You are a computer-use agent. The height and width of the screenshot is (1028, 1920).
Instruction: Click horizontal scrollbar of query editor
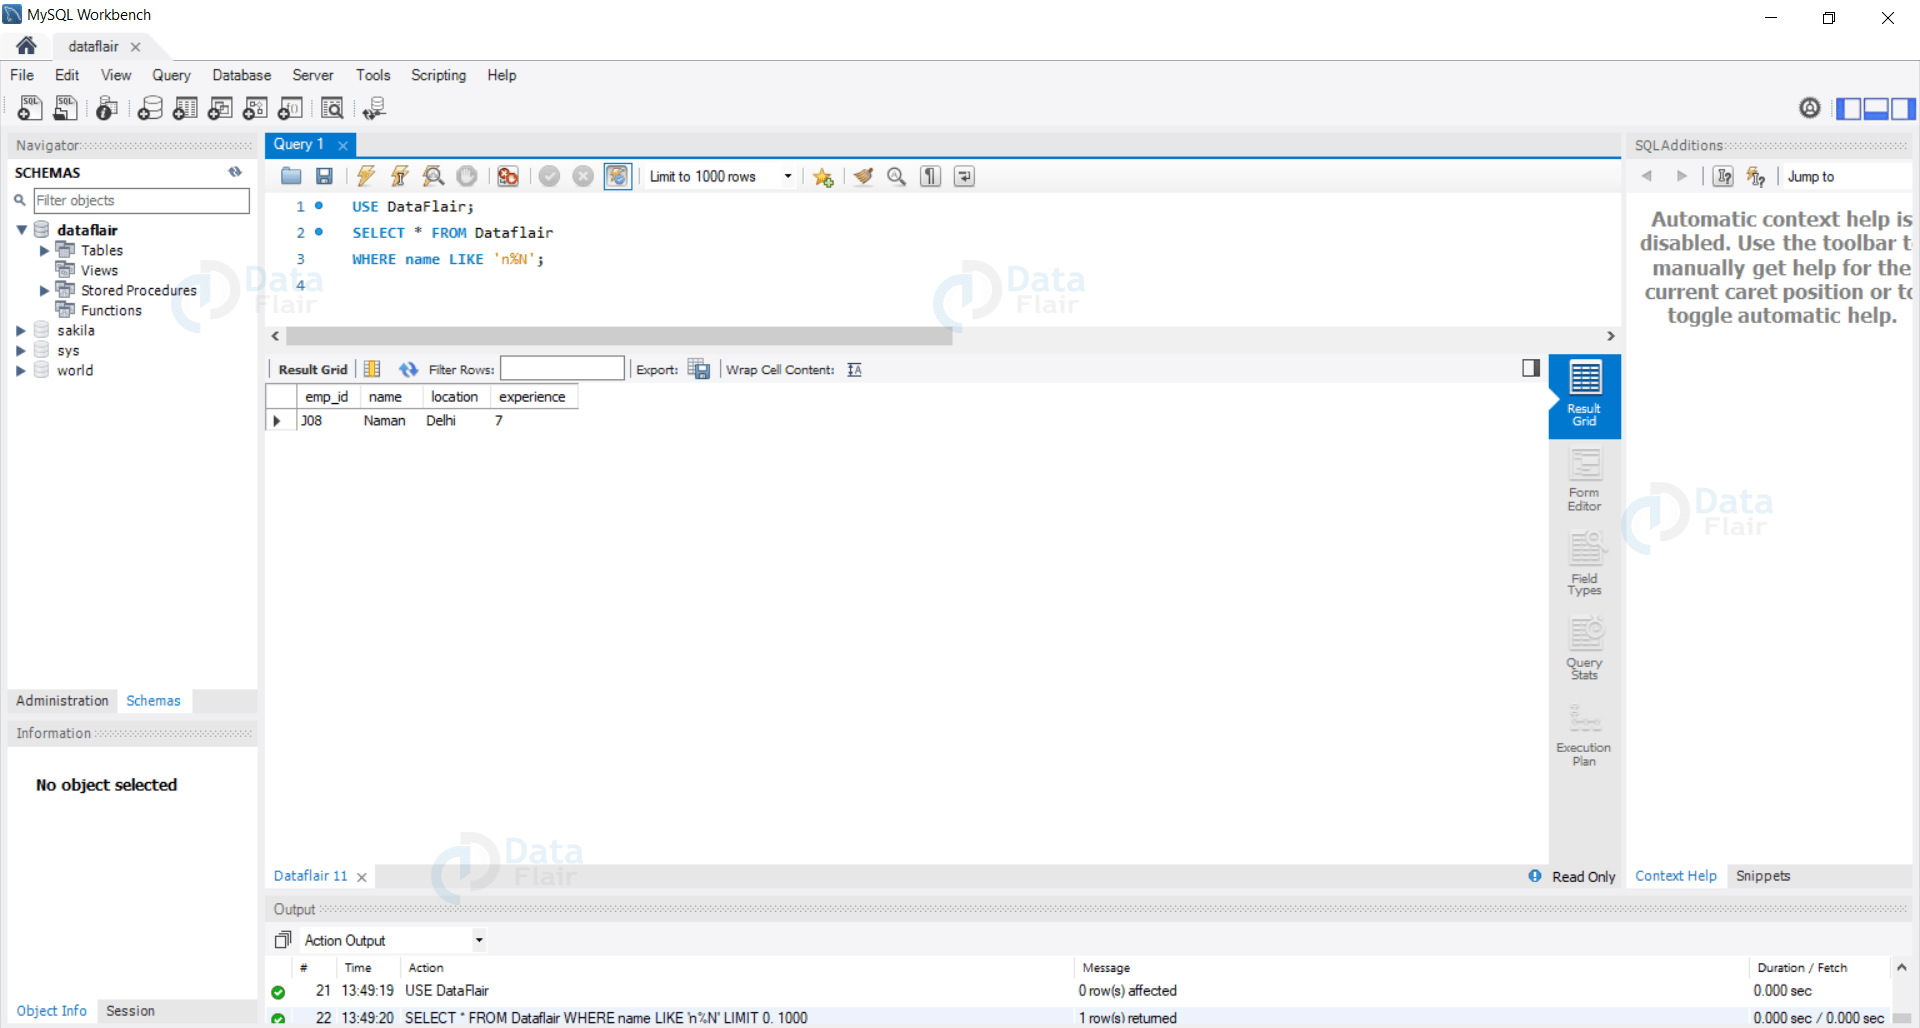[x=619, y=336]
